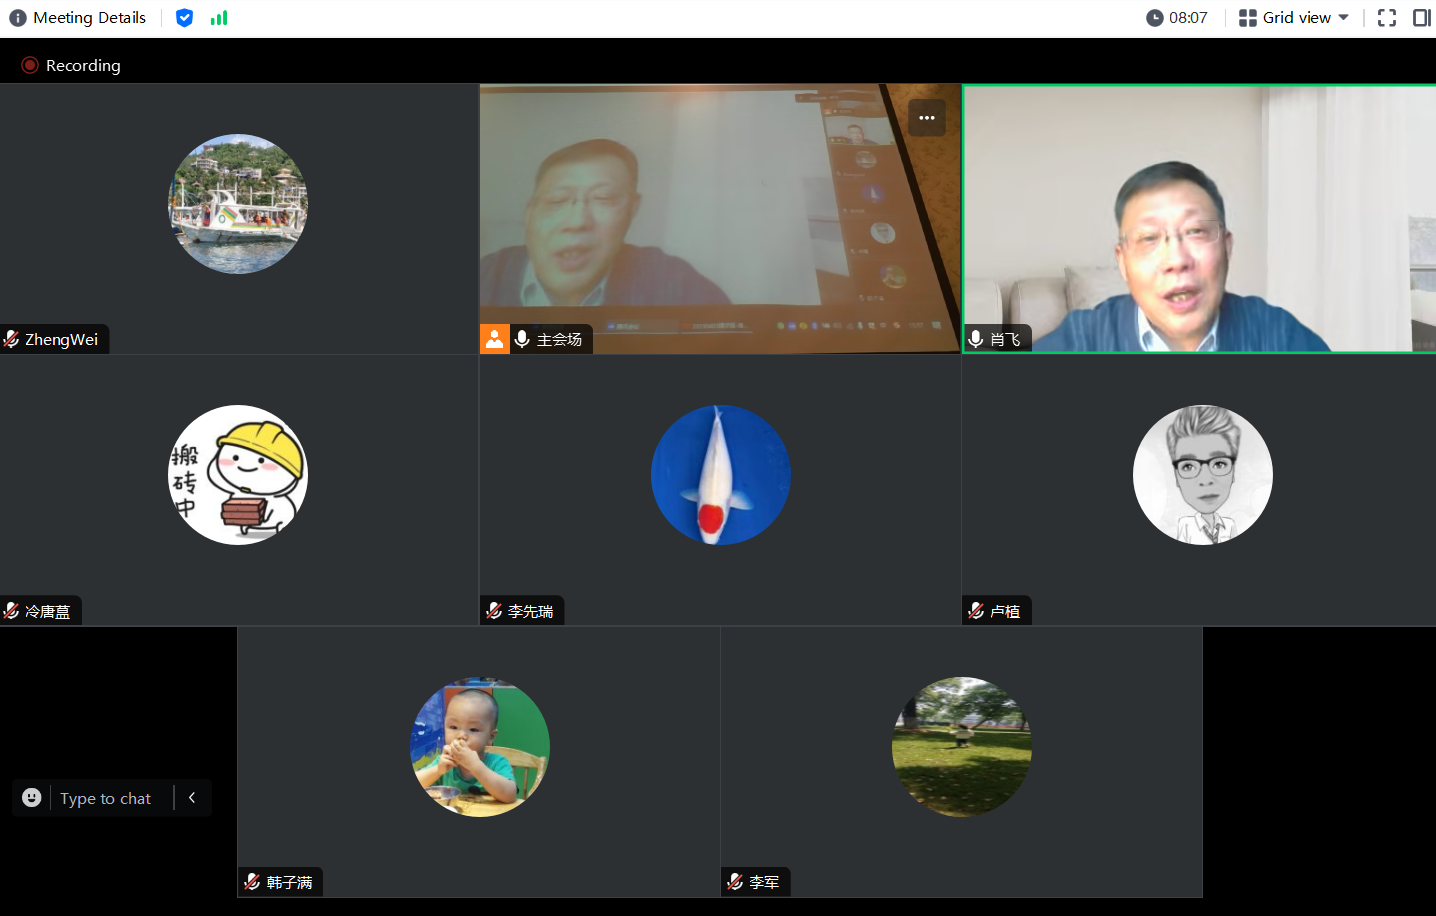
Task: Click the red Recording indicator icon
Action: 30,65
